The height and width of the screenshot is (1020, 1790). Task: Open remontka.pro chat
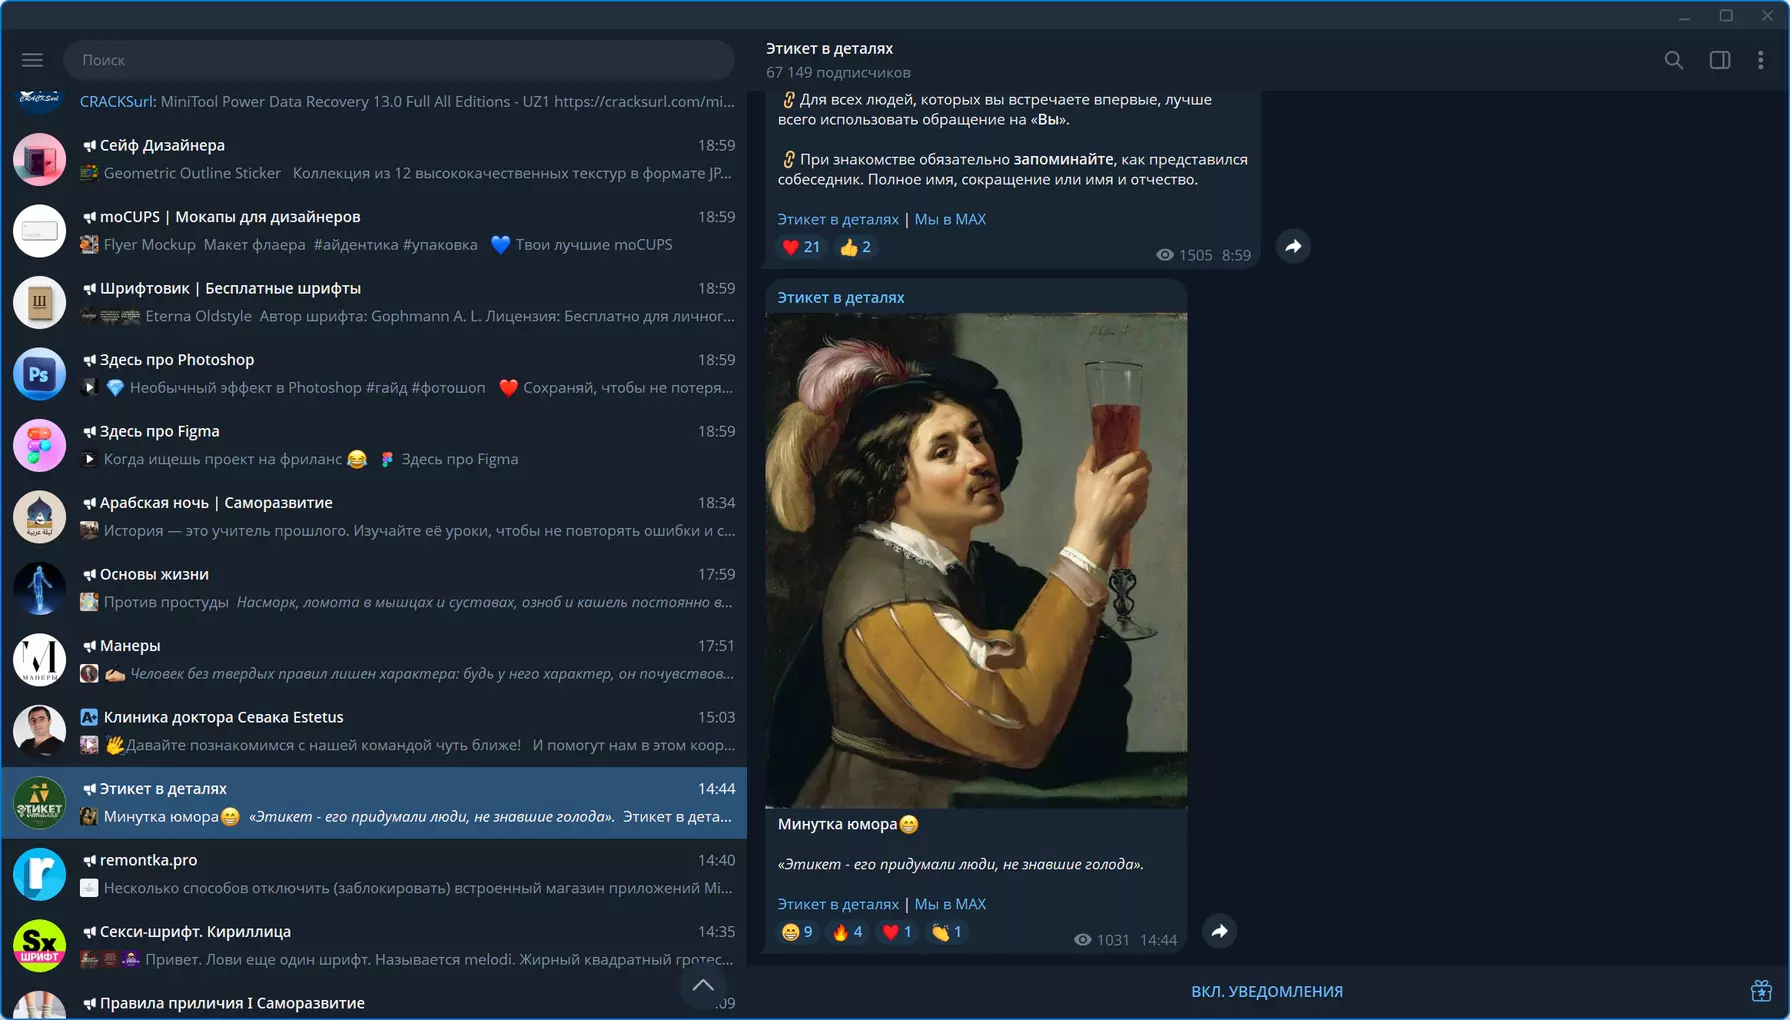[374, 874]
